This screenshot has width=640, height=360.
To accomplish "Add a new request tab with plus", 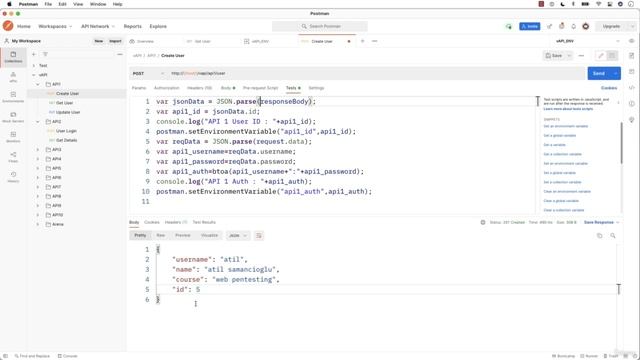I will pyautogui.click(x=362, y=41).
